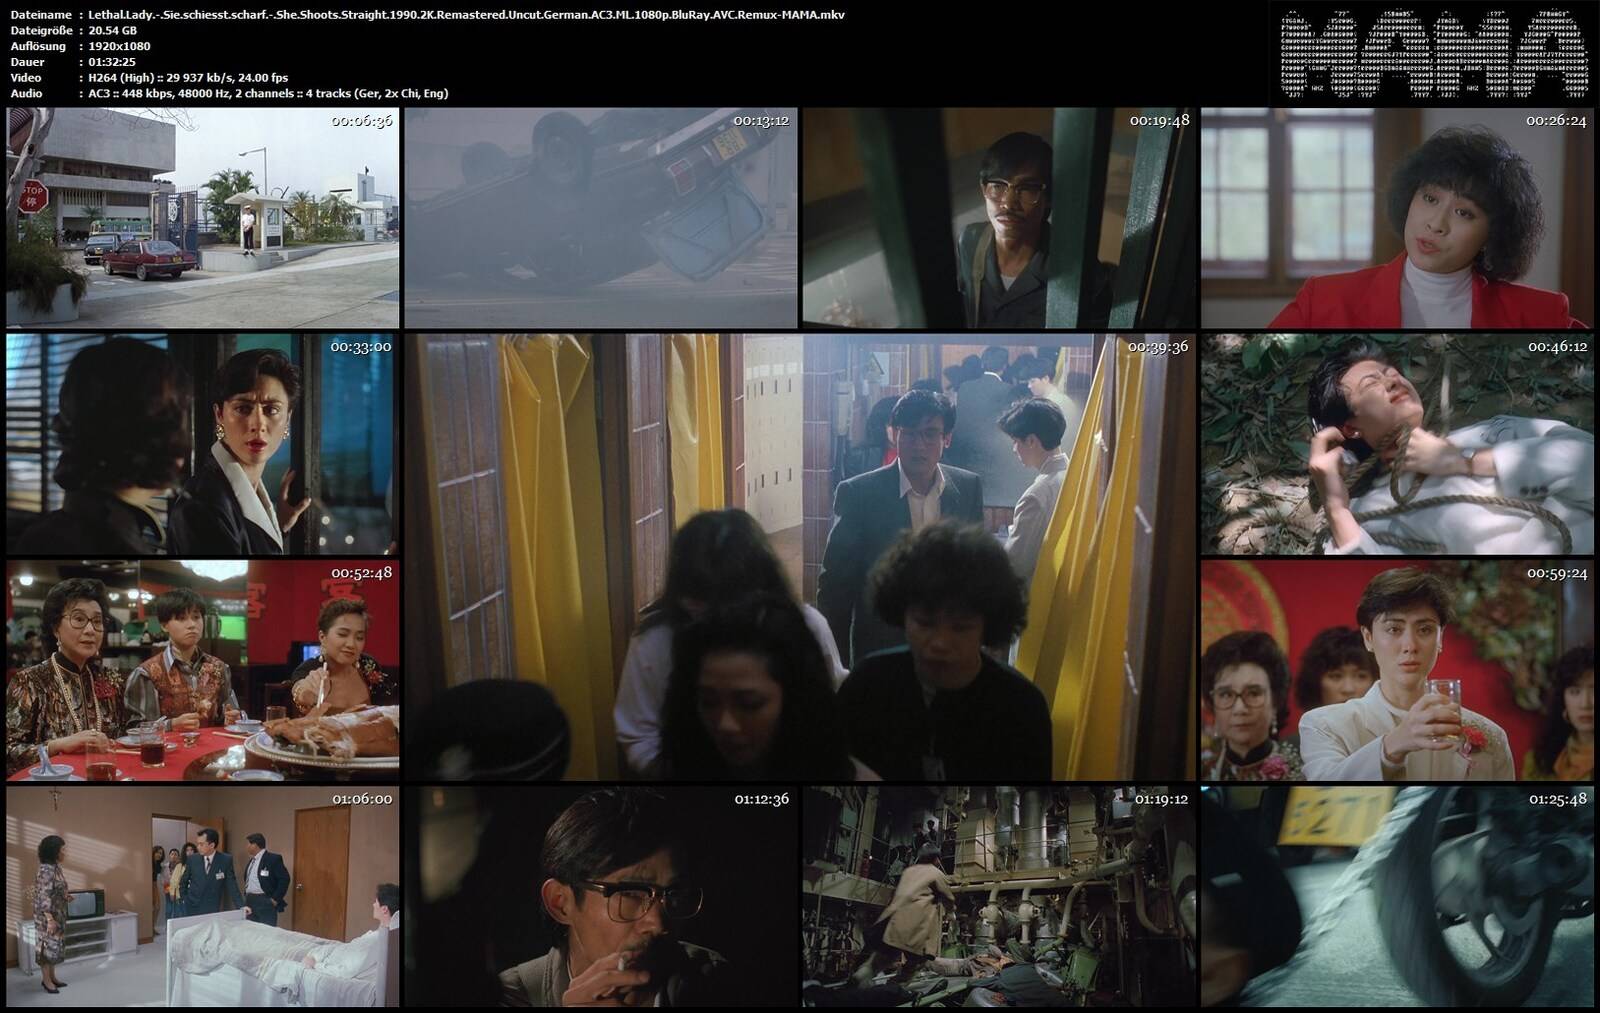1600x1013 pixels.
Task: Select the motorcycle wheel thumbnail at 01:25:48
Action: tap(1397, 897)
